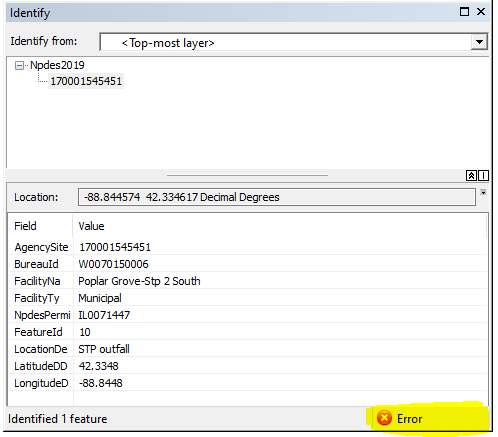Select the LatitudeDD field name
This screenshot has width=498, height=437.
pyautogui.click(x=41, y=366)
